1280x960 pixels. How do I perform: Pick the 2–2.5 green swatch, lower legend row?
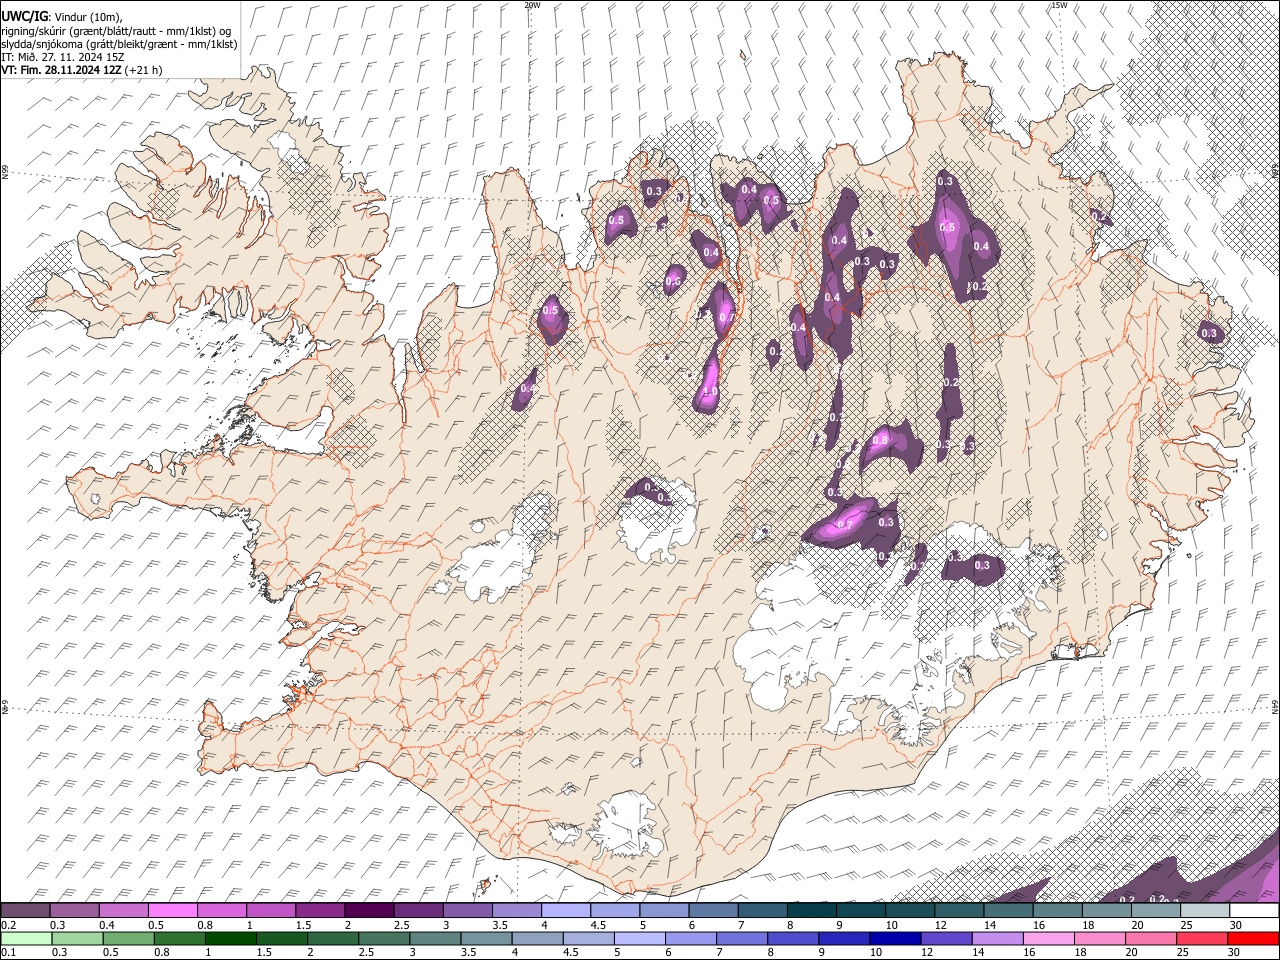(x=332, y=938)
